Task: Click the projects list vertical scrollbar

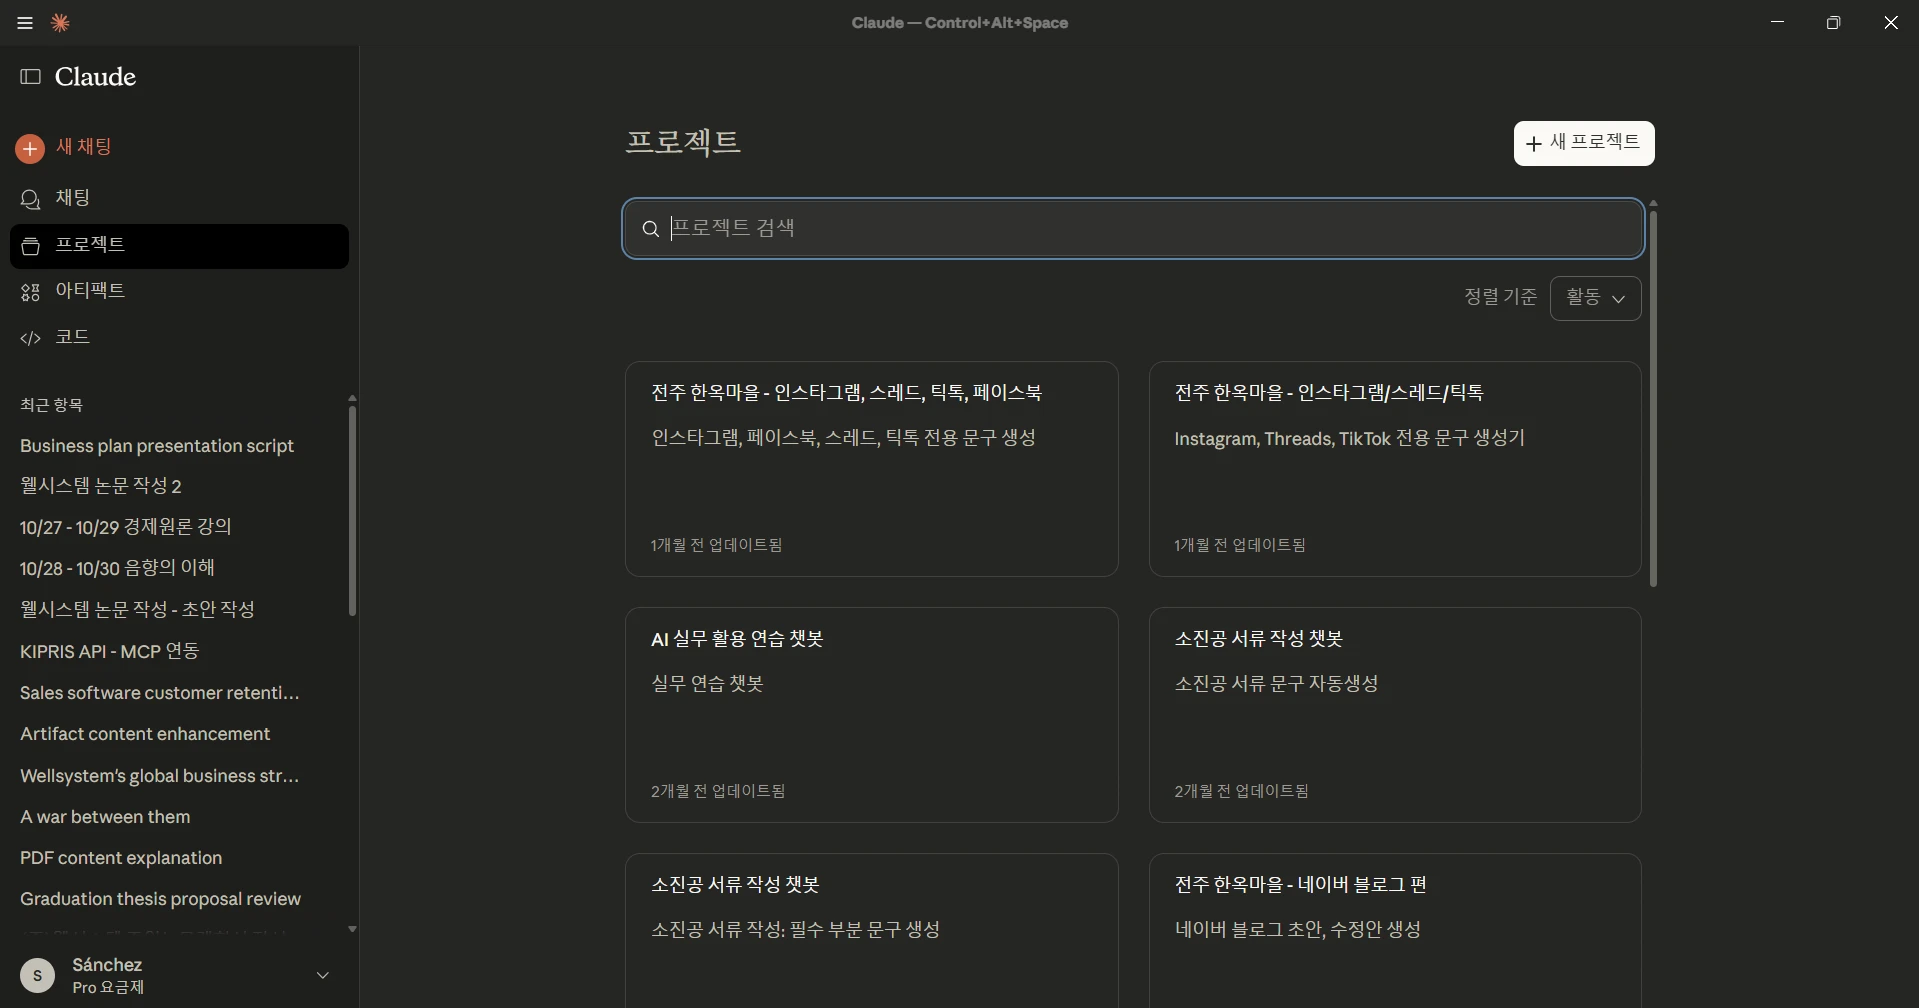Action: click(x=1653, y=400)
